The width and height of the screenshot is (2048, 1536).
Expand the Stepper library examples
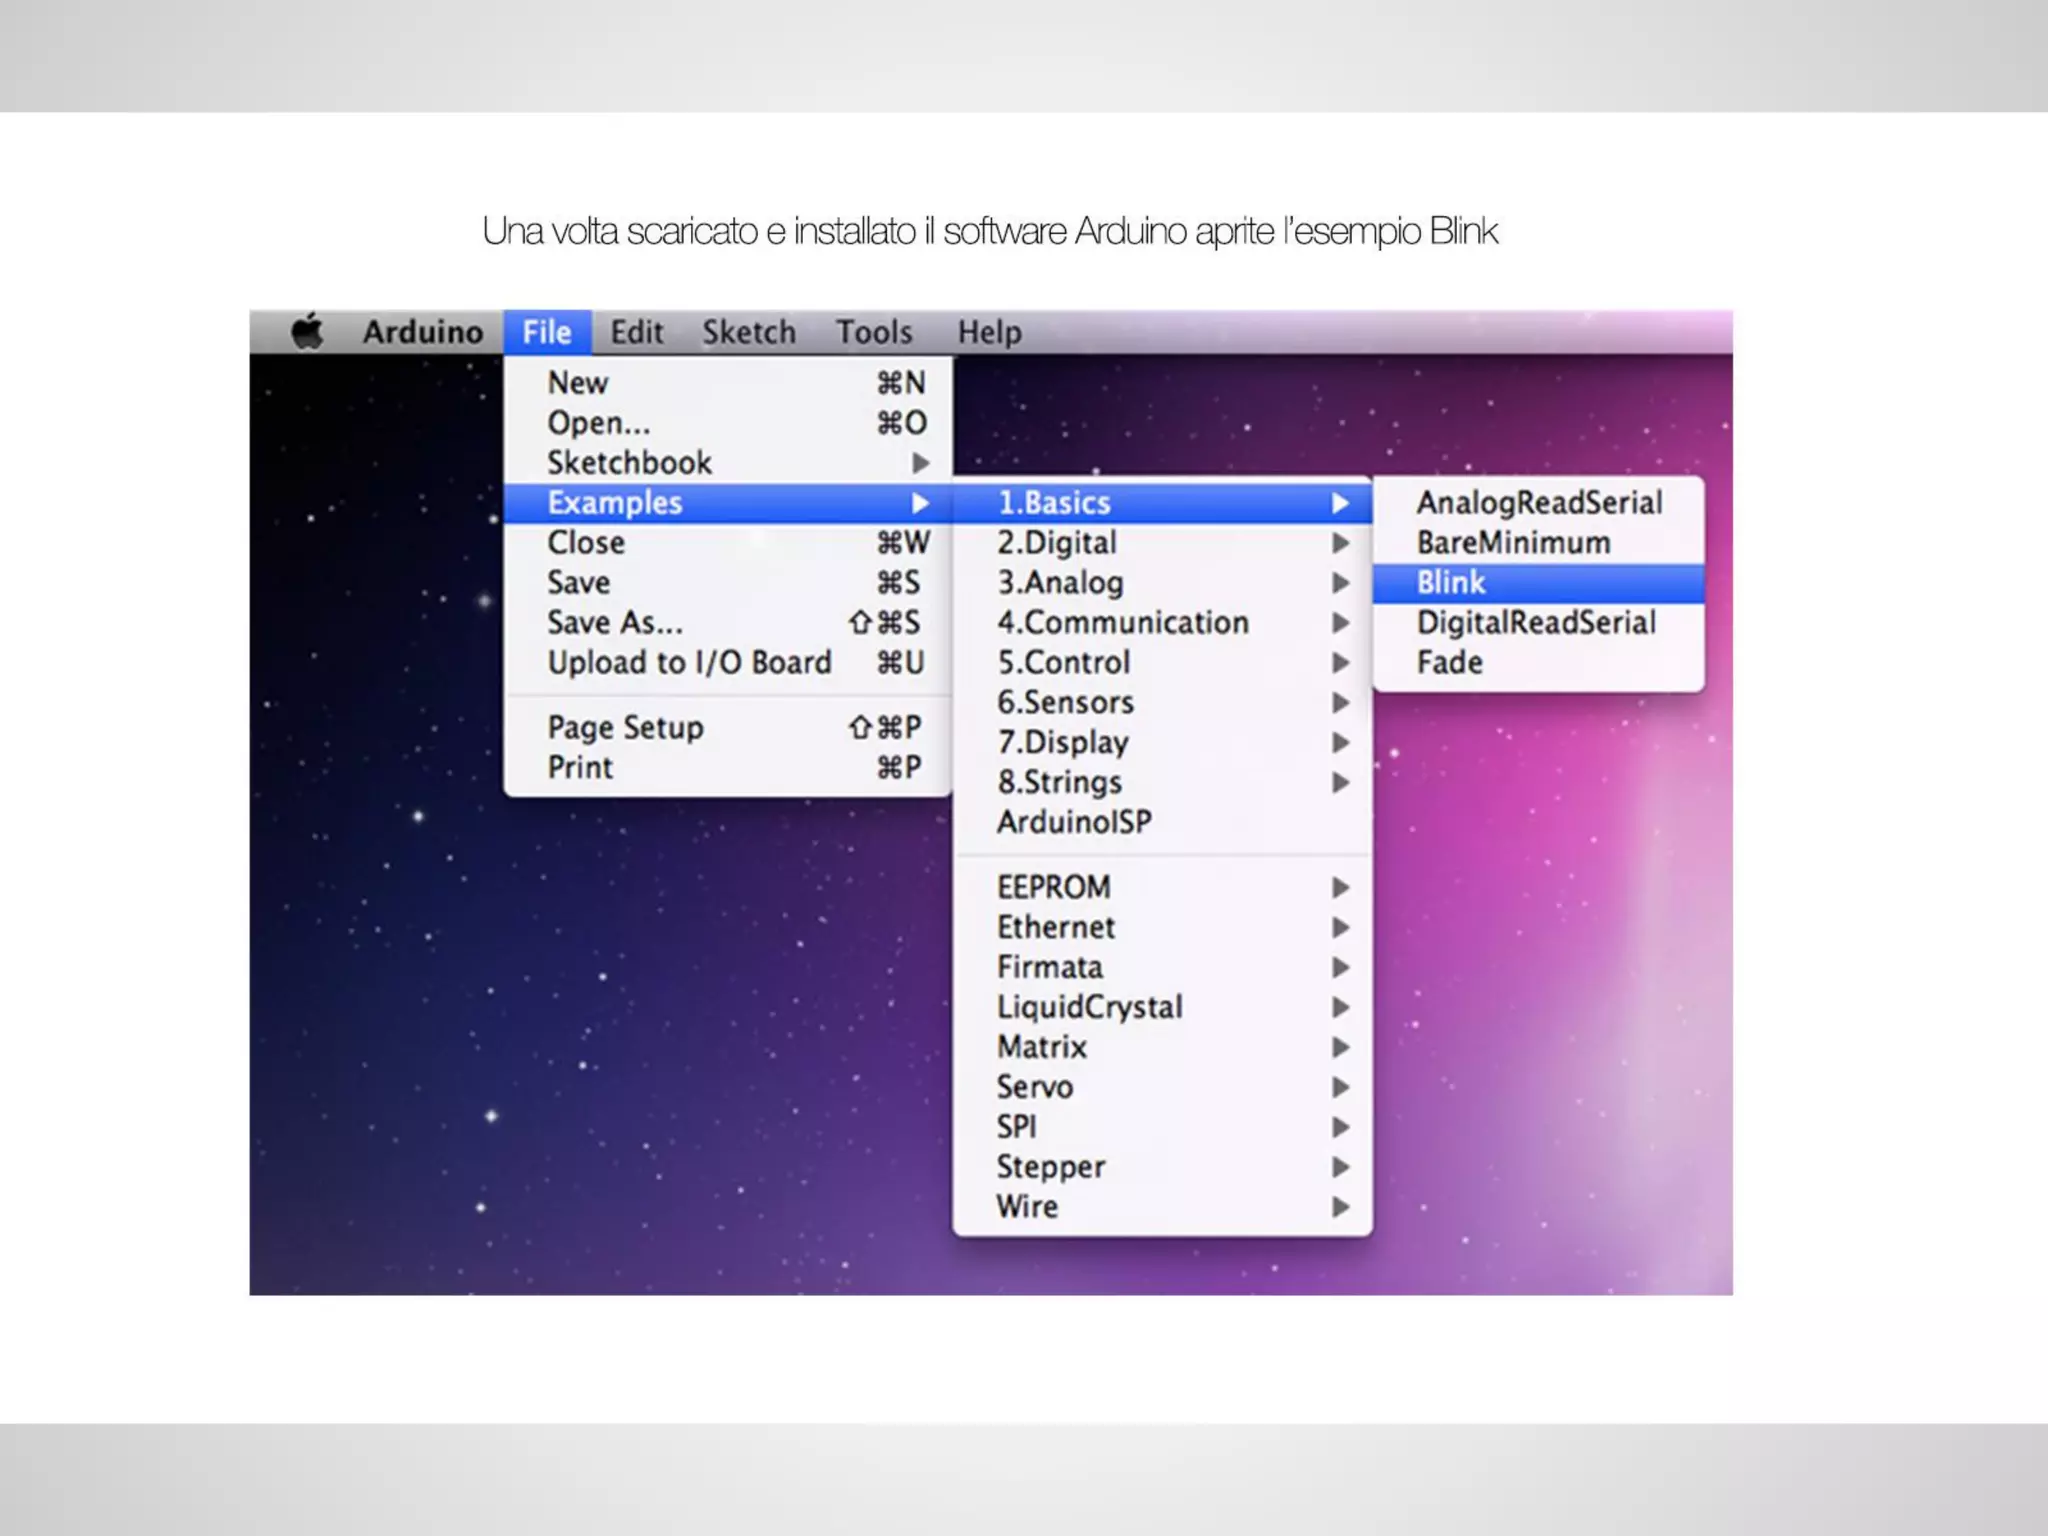[x=1162, y=1167]
